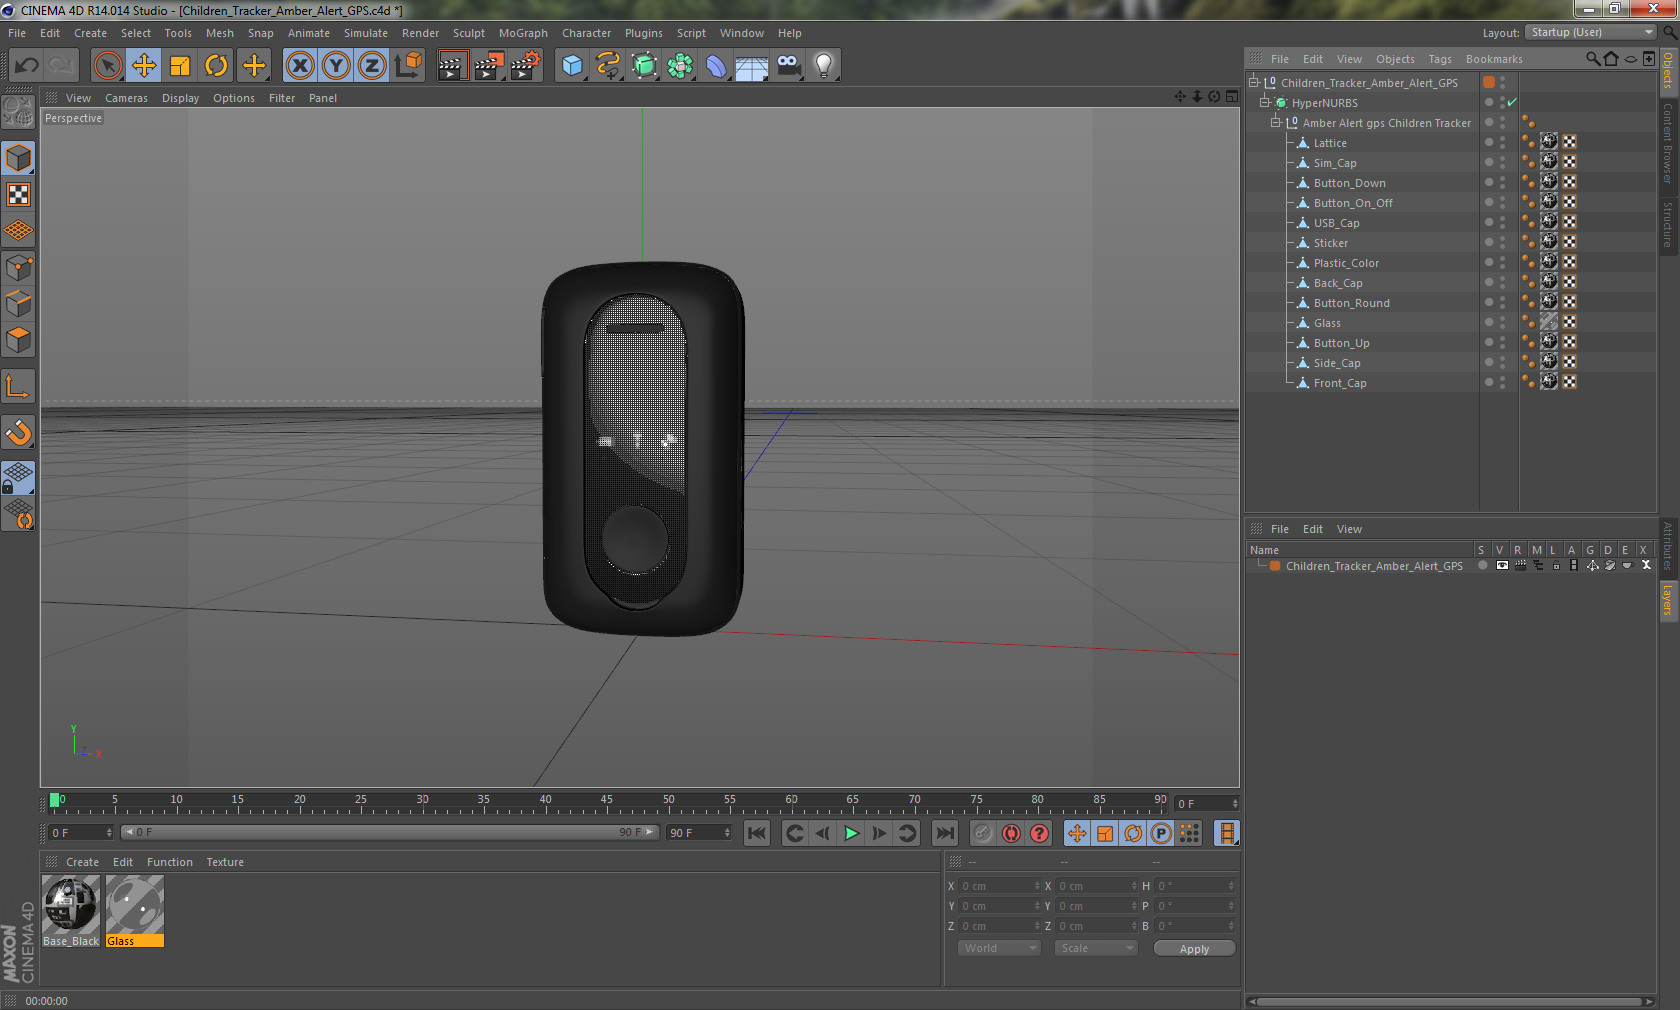Add a Light object
1680x1010 pixels.
(824, 66)
